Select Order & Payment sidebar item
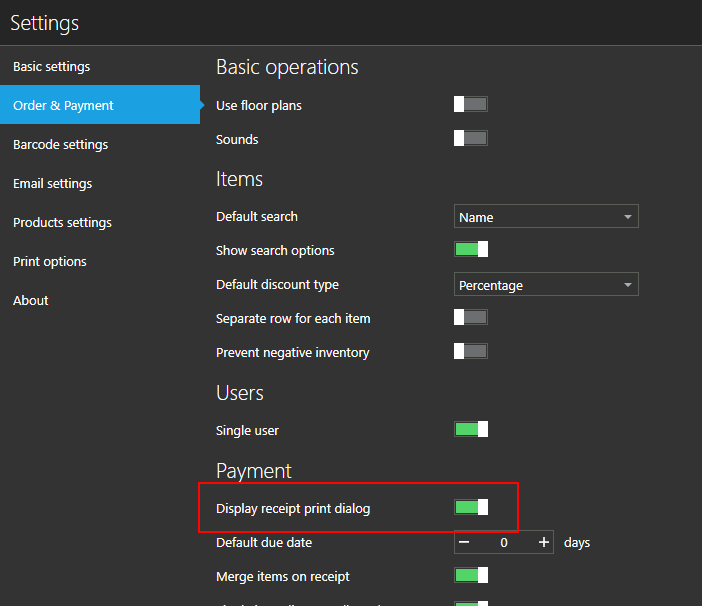The height and width of the screenshot is (606, 702). pos(64,106)
